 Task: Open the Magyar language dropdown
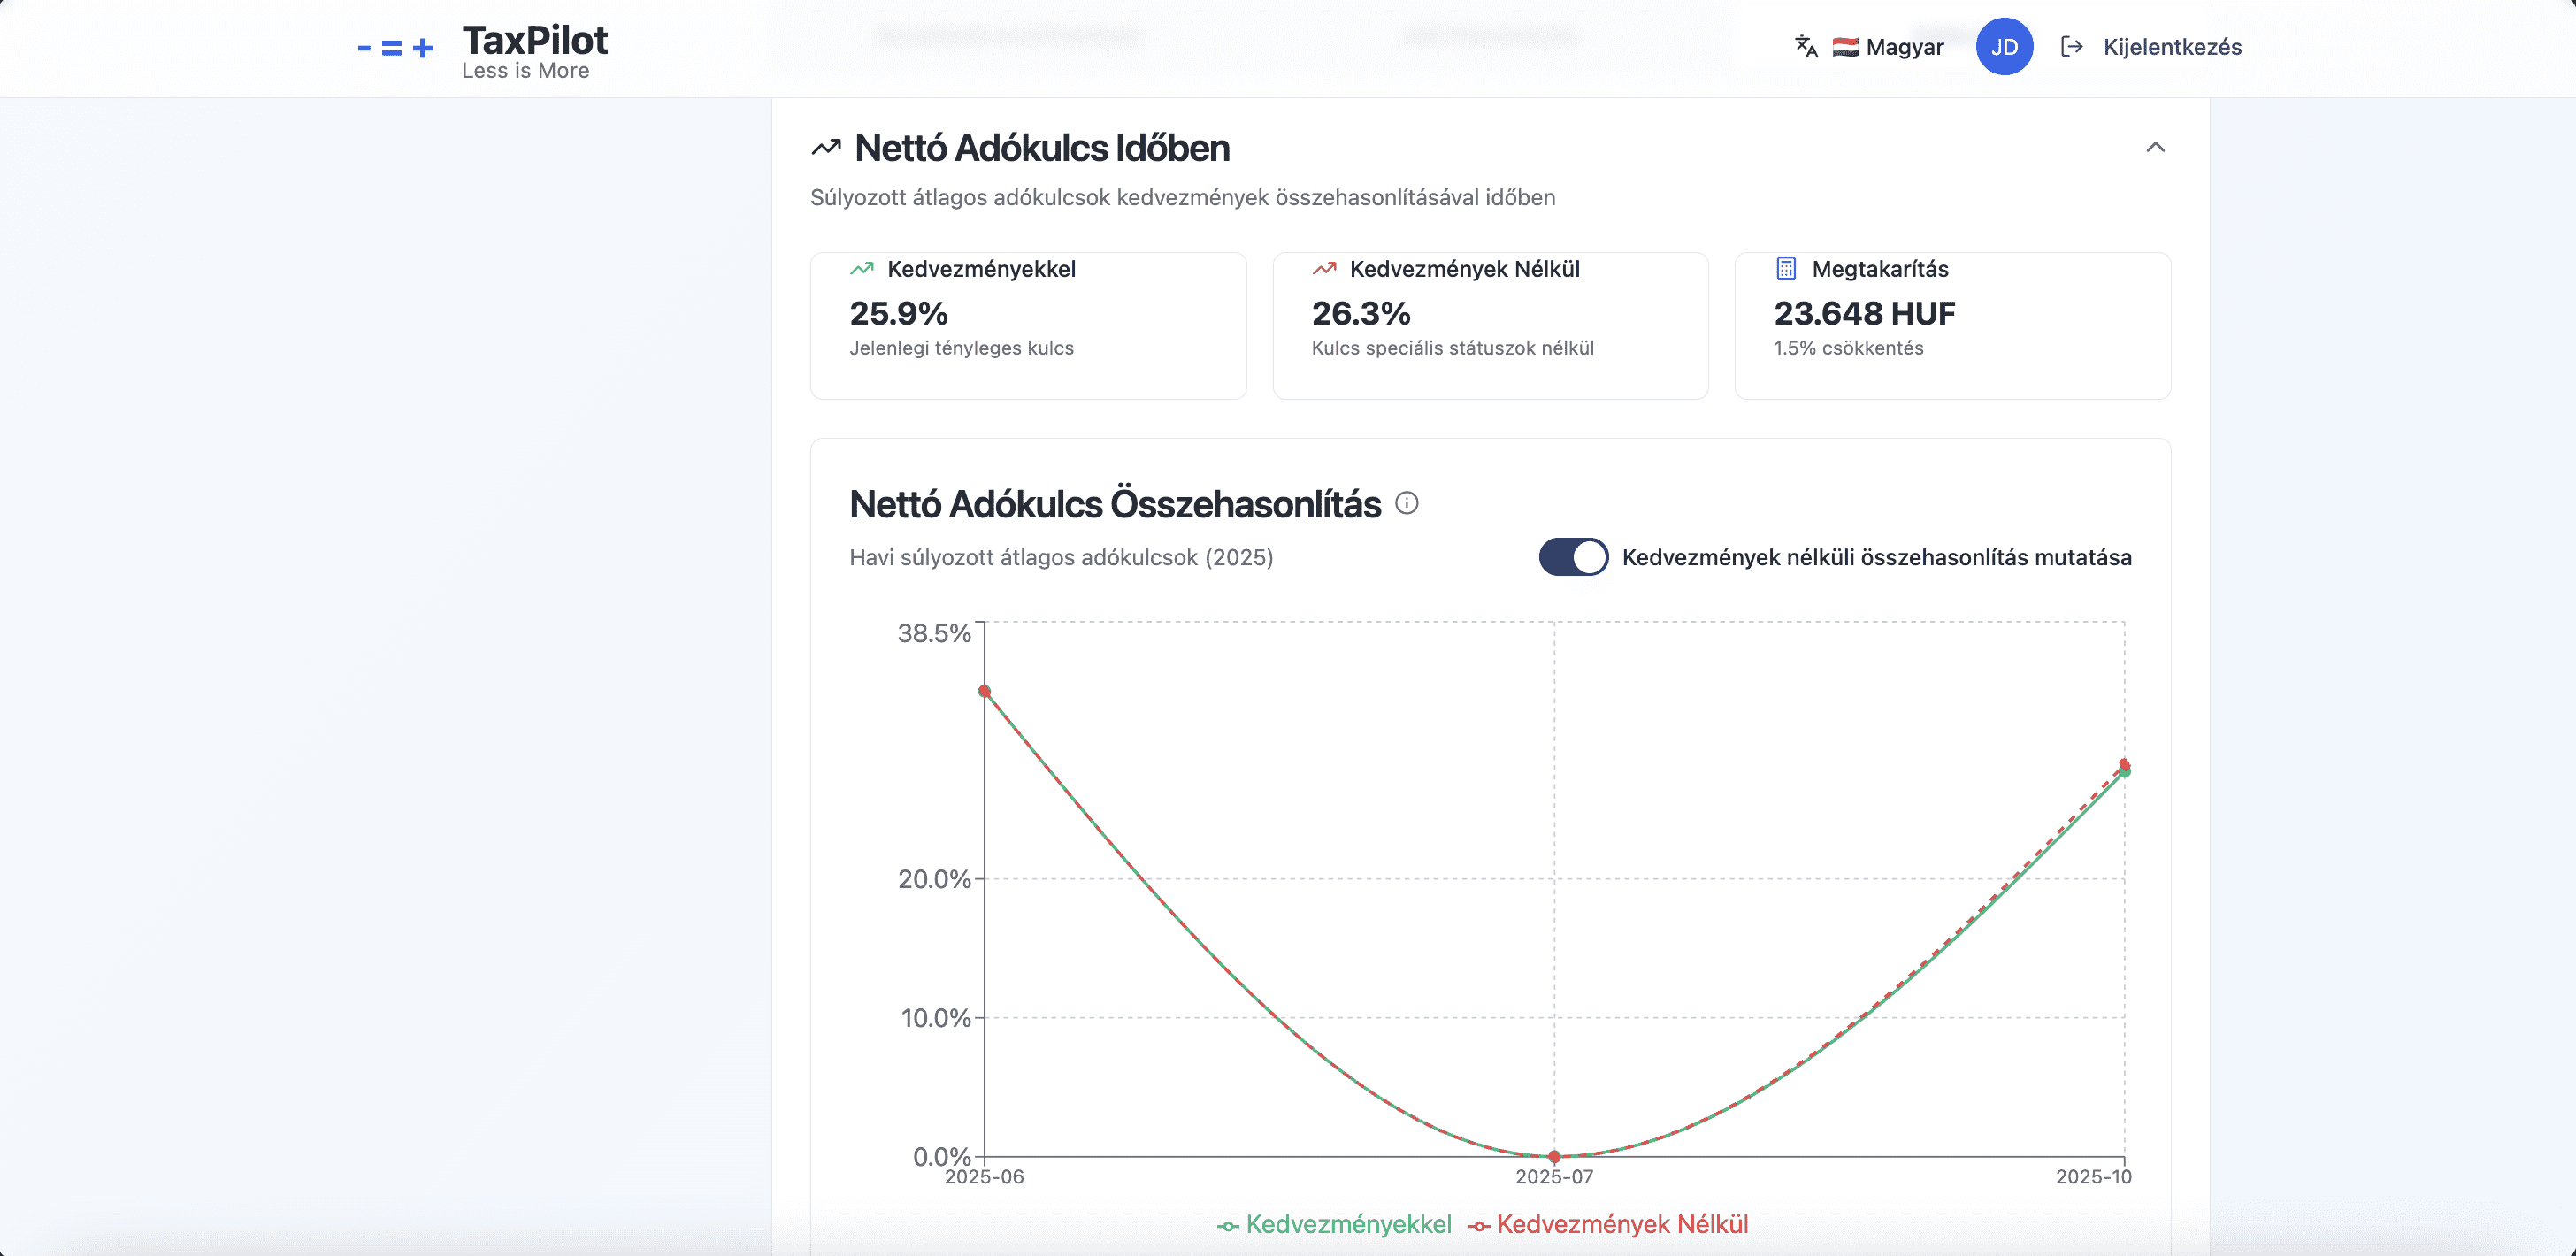(x=1888, y=47)
